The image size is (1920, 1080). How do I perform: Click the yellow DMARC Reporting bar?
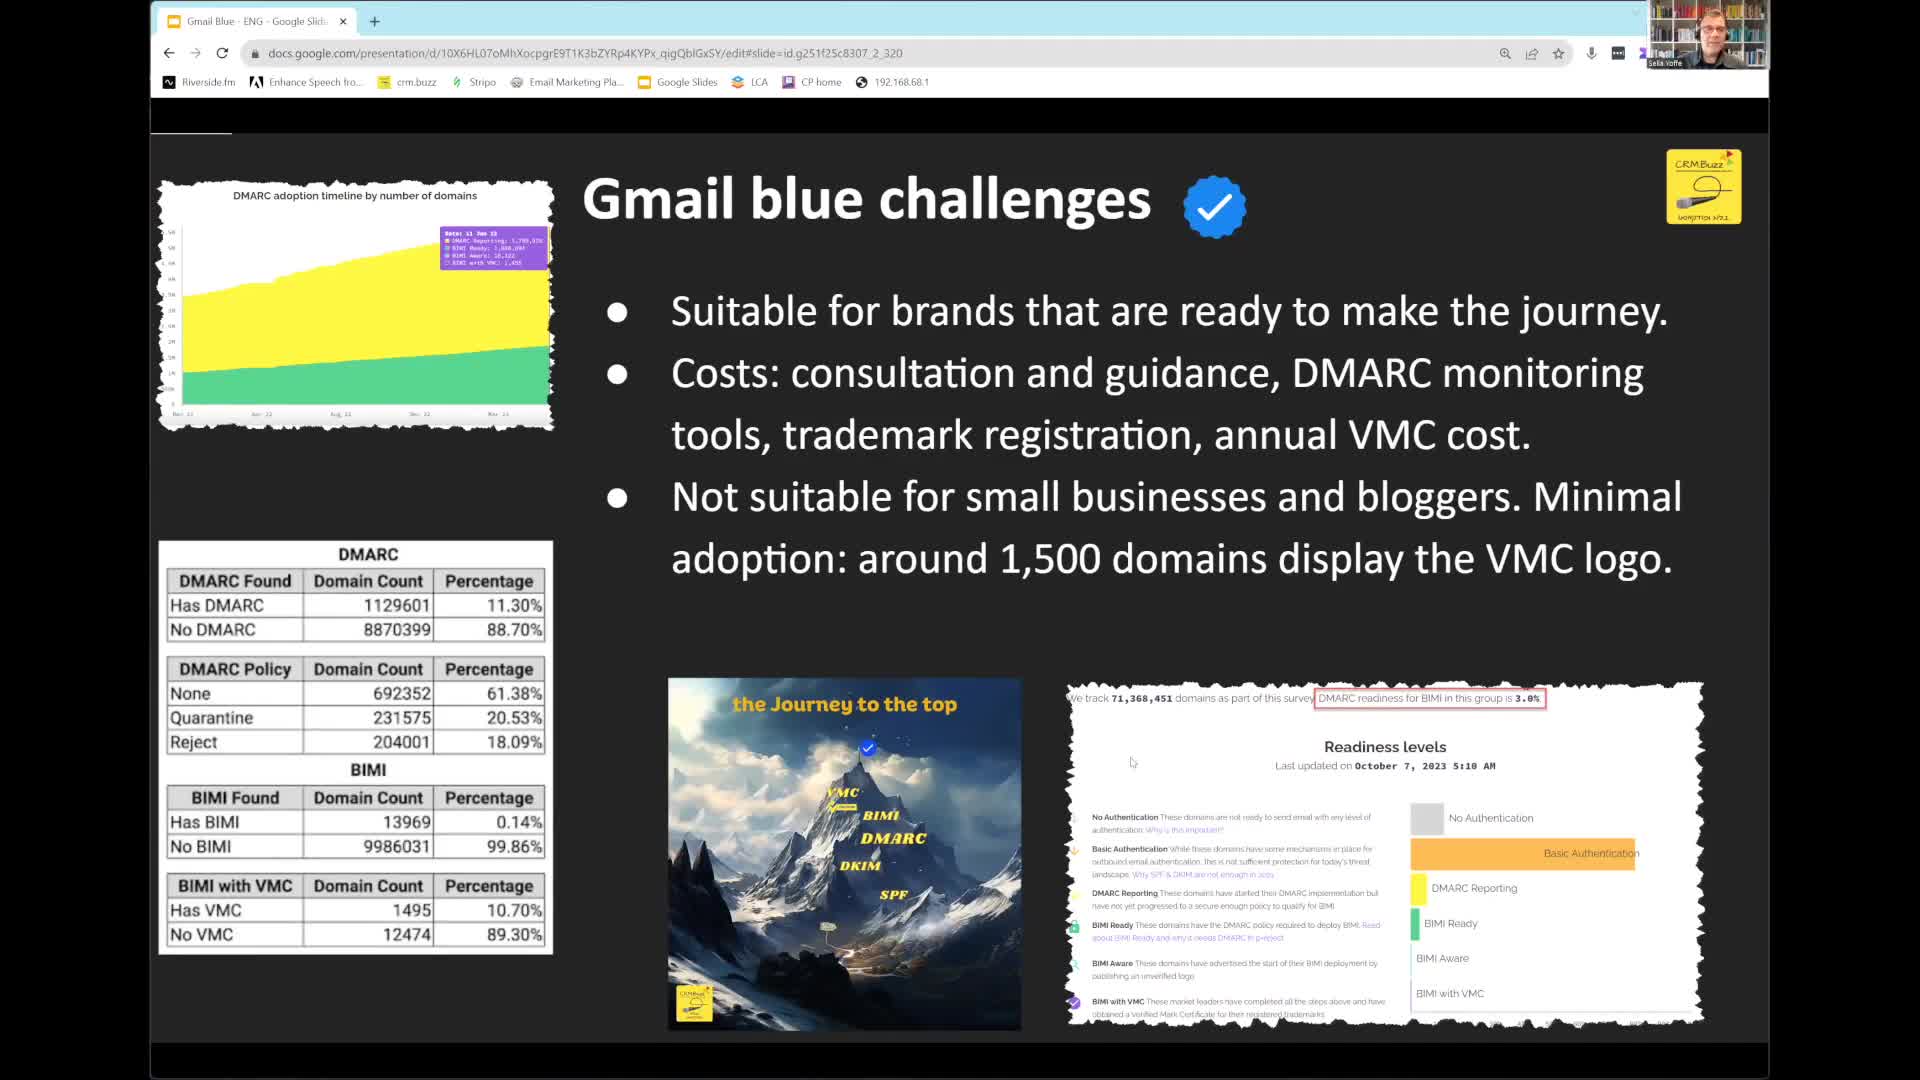(1419, 889)
